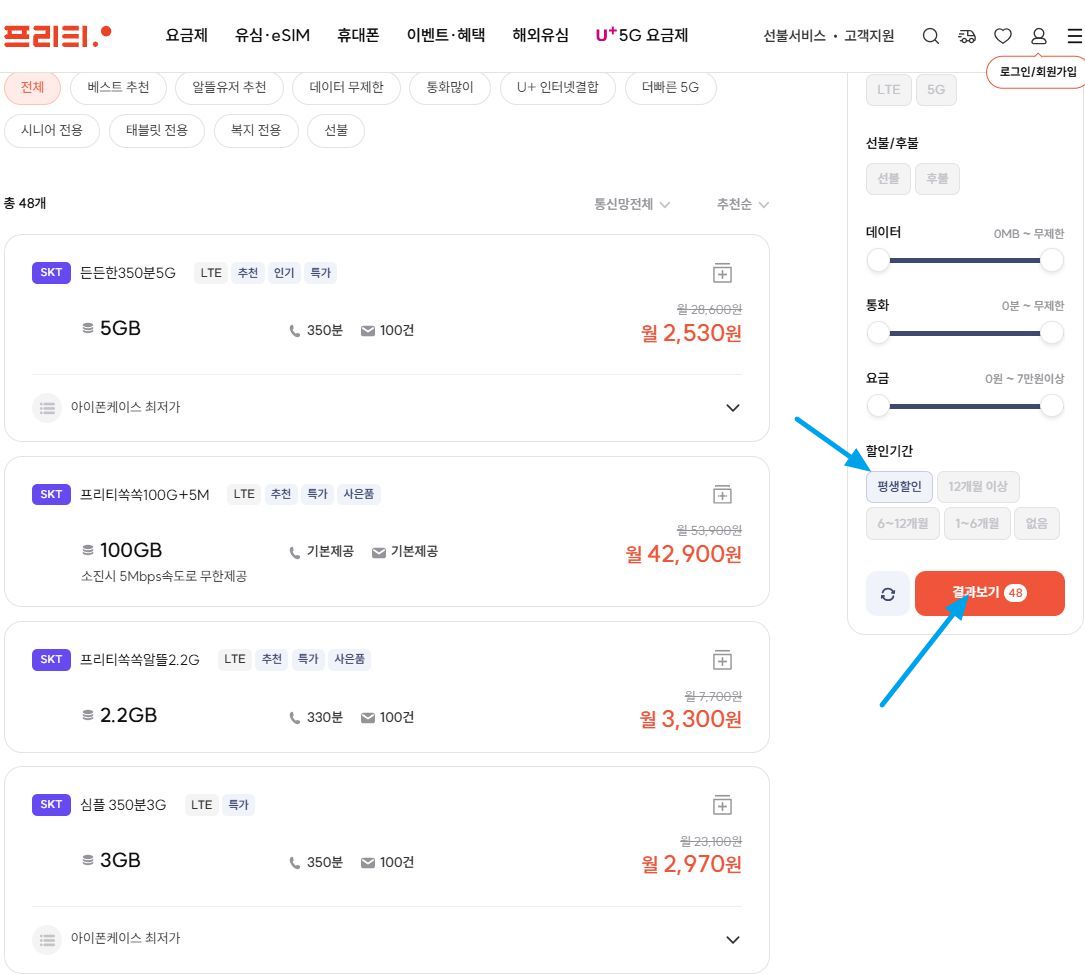Click the user profile icon
This screenshot has height=975, width=1085.
1039,36
